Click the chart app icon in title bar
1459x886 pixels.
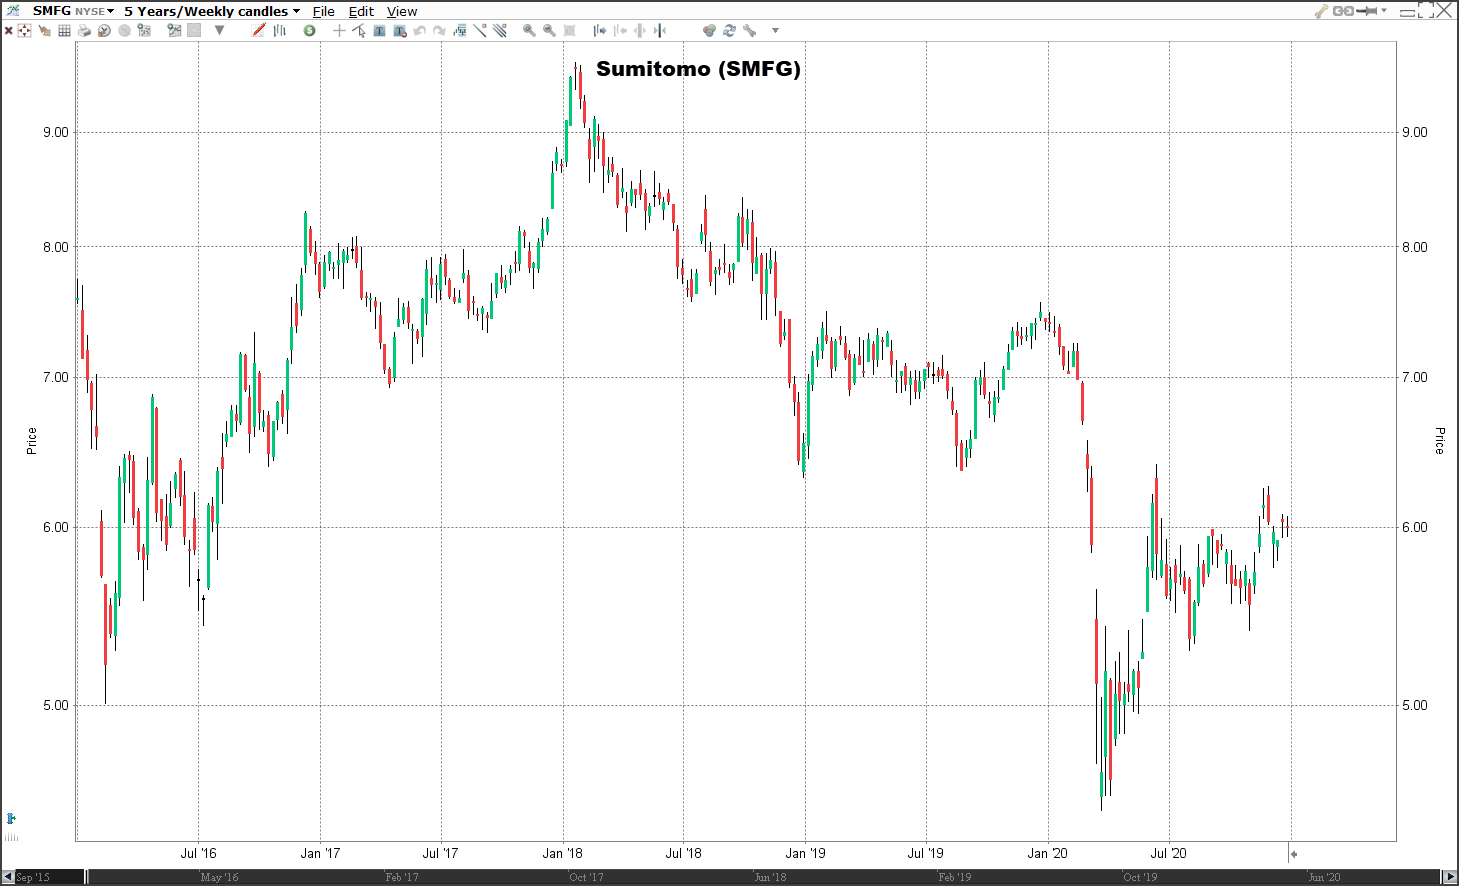click(x=12, y=10)
